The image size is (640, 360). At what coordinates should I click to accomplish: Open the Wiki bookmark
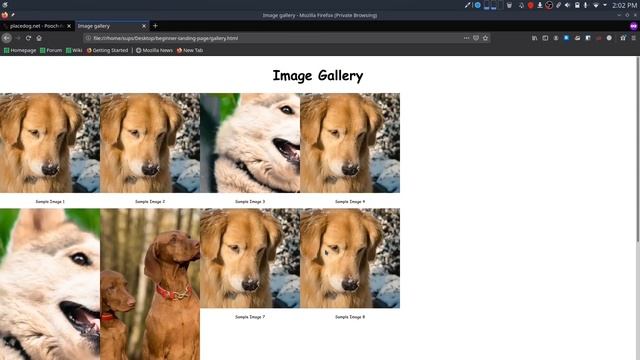pyautogui.click(x=74, y=50)
